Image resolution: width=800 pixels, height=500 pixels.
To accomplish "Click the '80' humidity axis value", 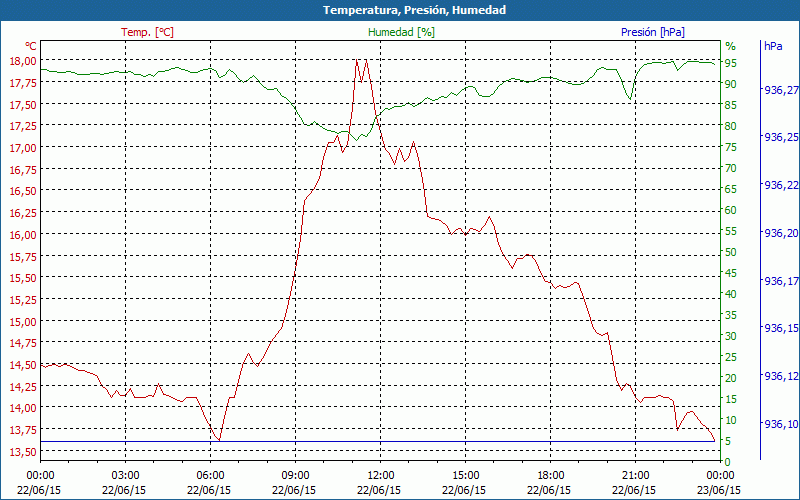I will 731,126.
